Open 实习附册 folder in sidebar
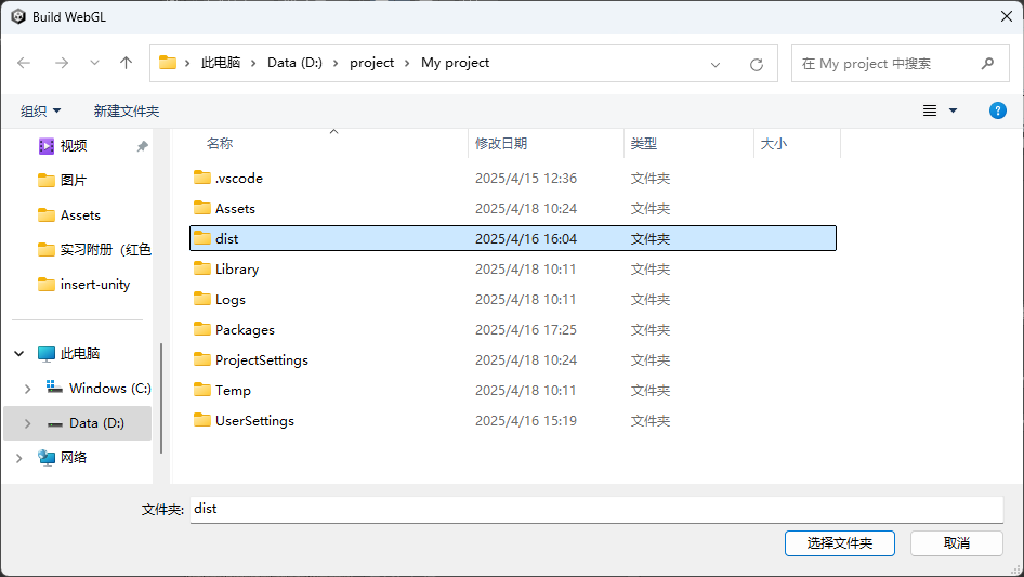The width and height of the screenshot is (1024, 577). tap(94, 249)
